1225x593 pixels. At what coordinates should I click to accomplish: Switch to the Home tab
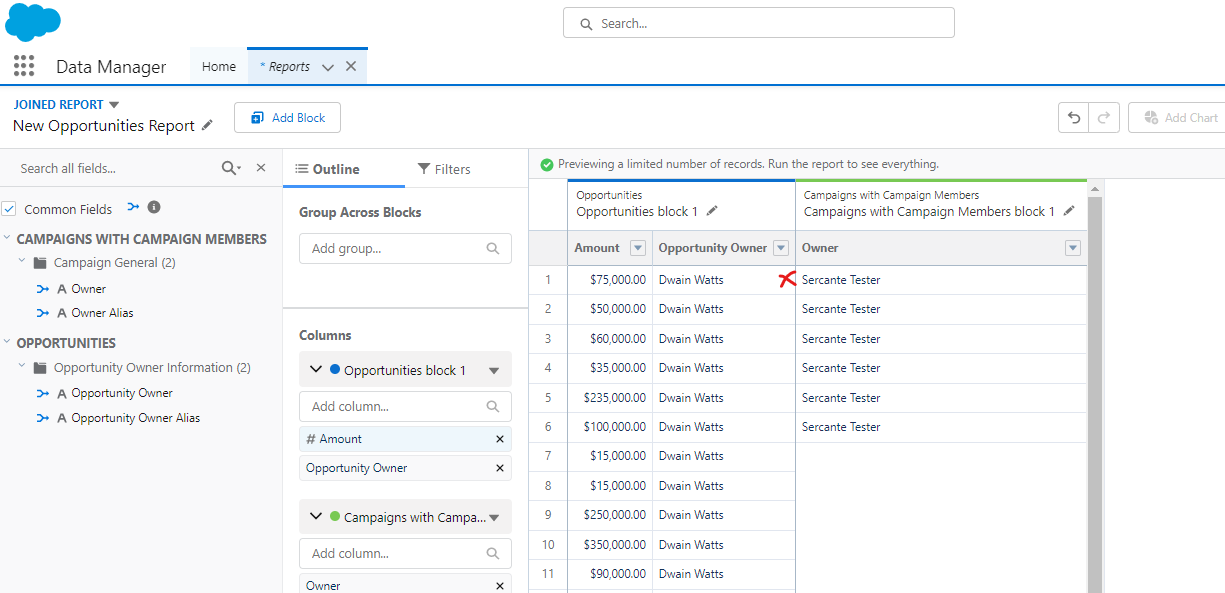tap(219, 67)
